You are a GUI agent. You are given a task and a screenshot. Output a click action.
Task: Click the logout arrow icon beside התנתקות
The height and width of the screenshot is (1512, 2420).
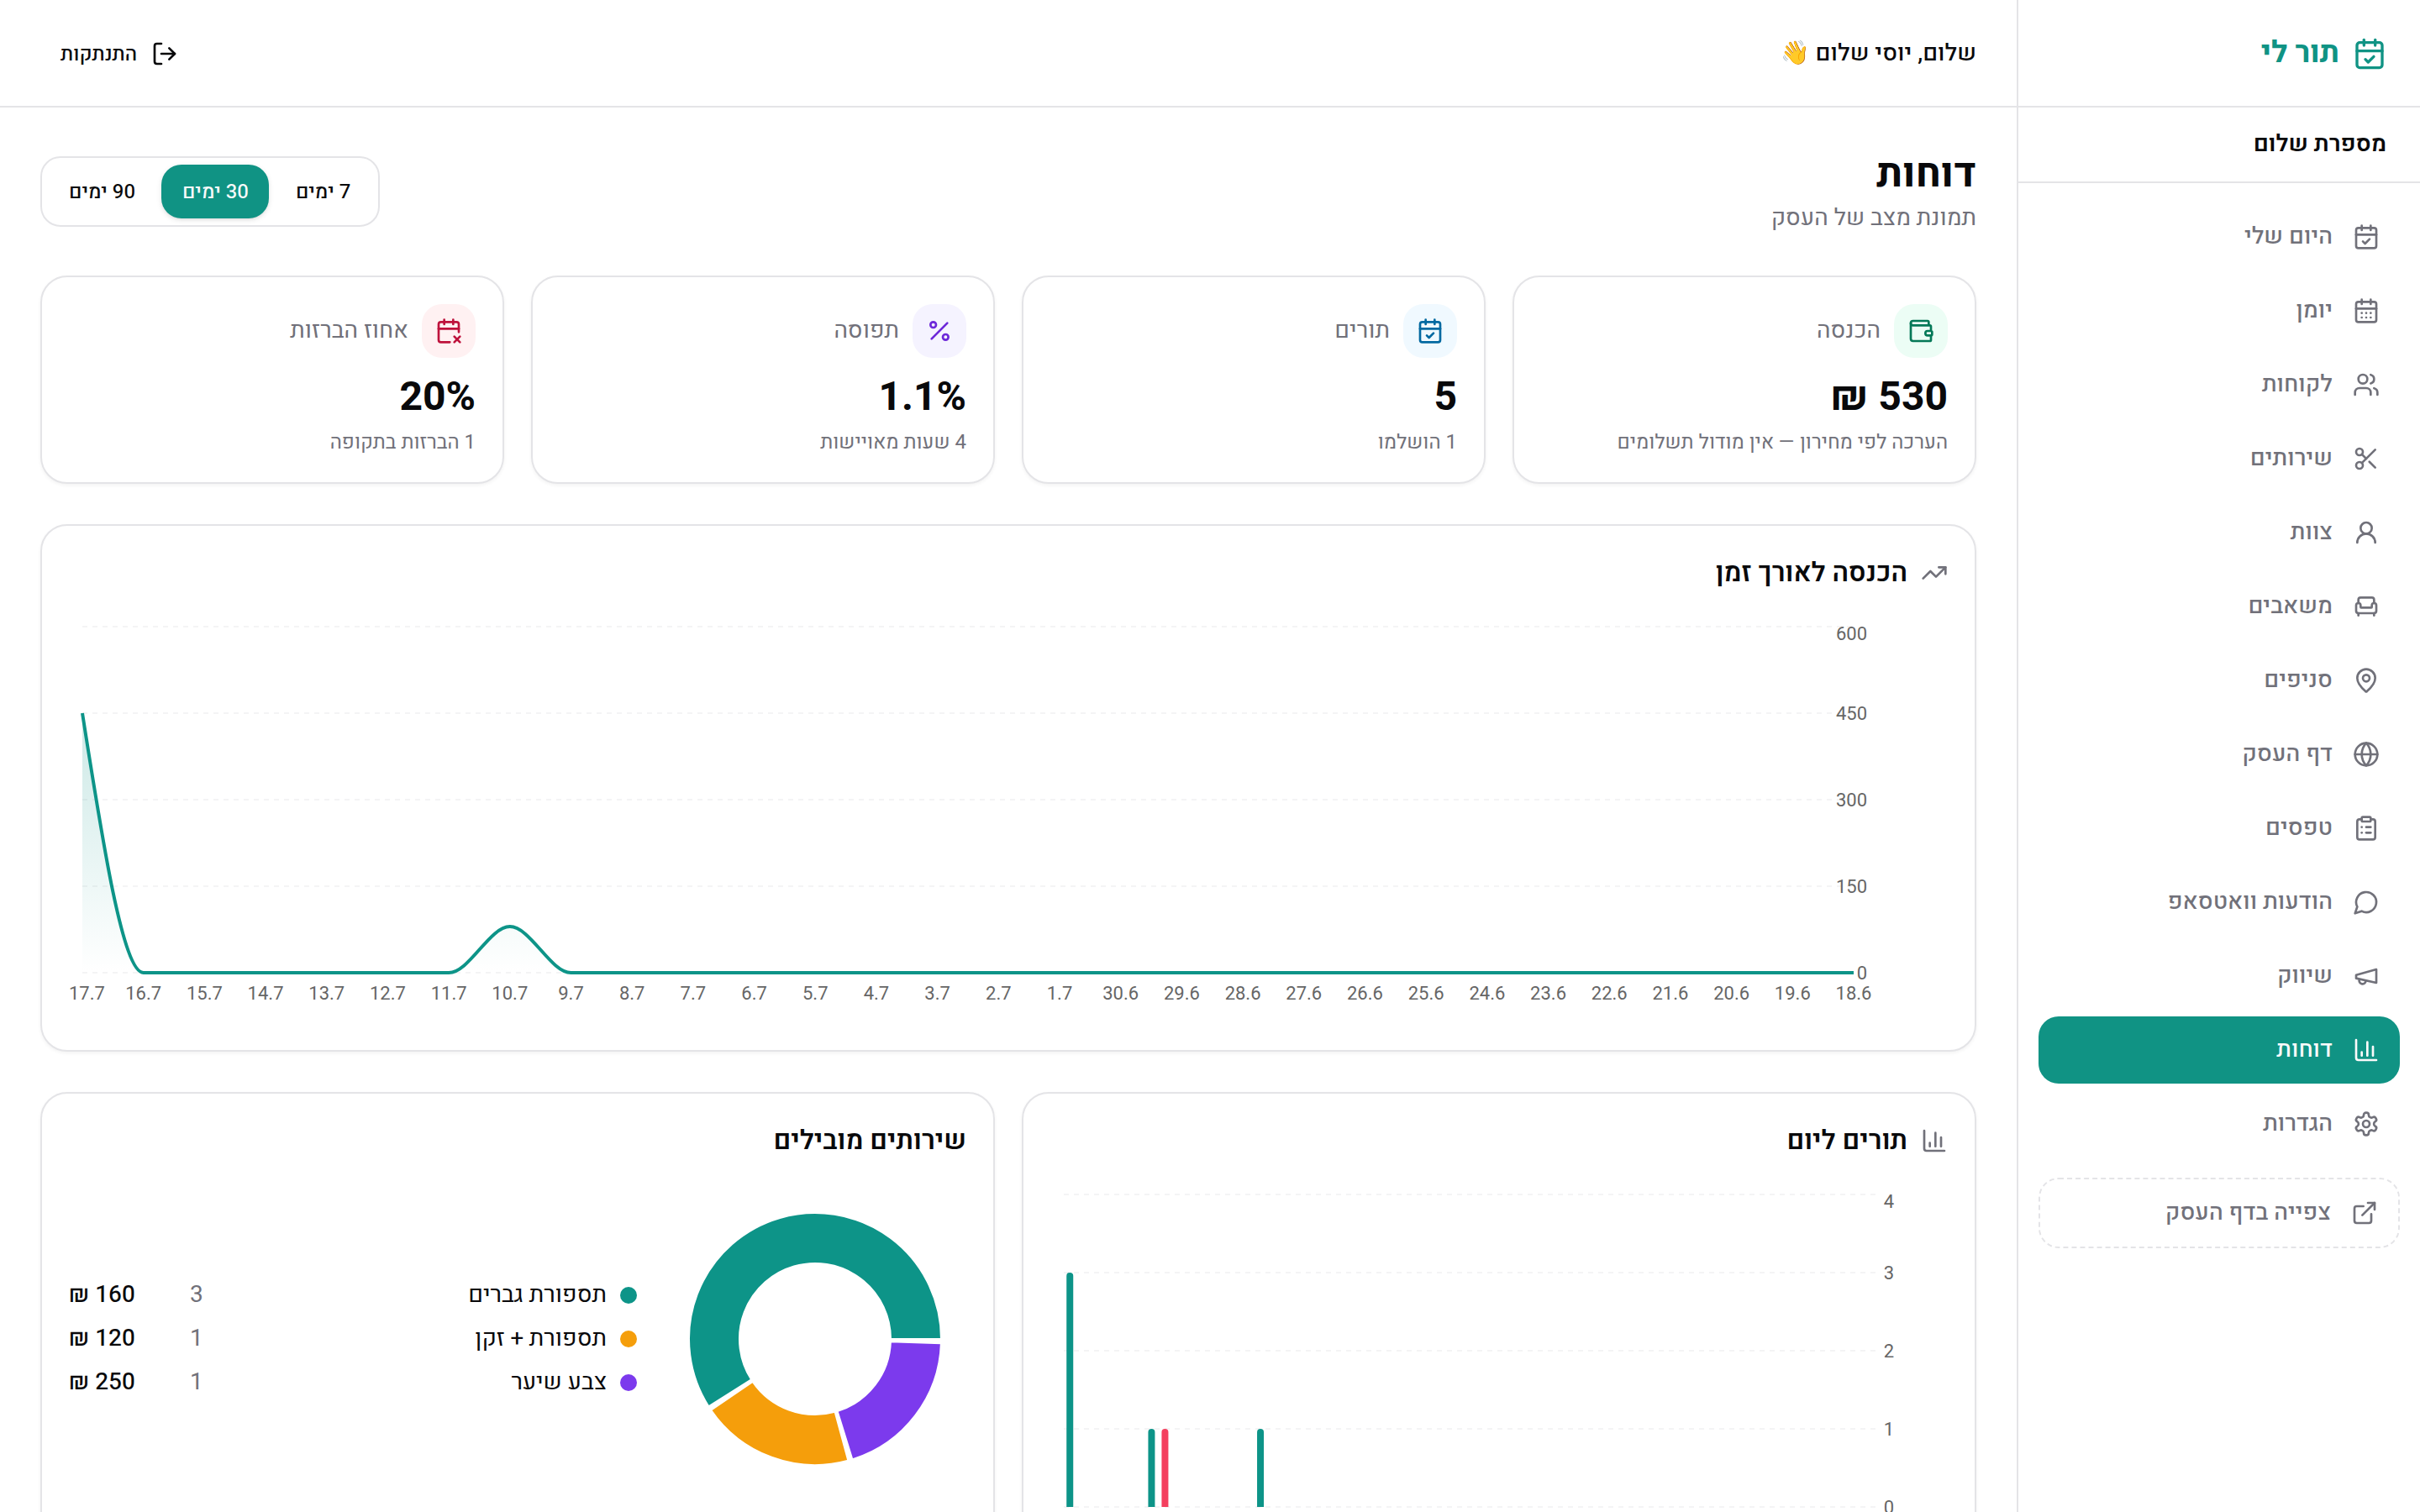click(164, 54)
